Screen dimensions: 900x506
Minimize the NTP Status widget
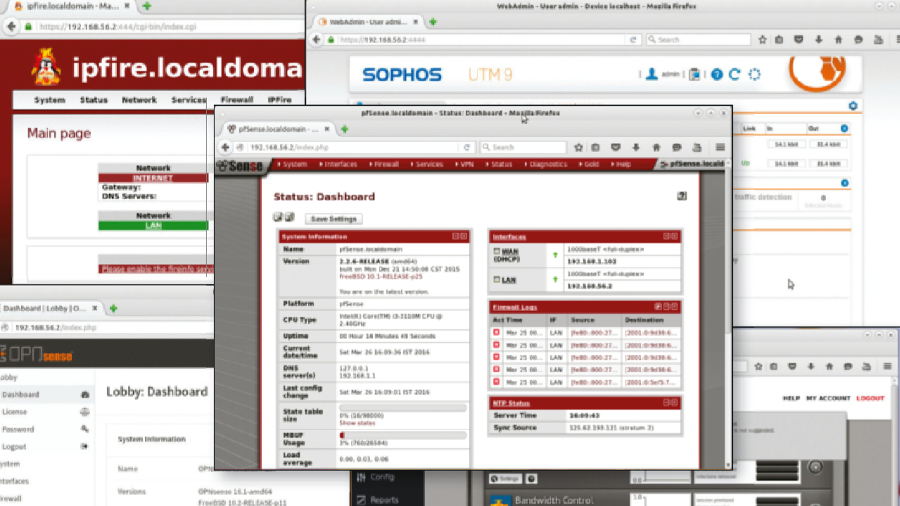(666, 403)
